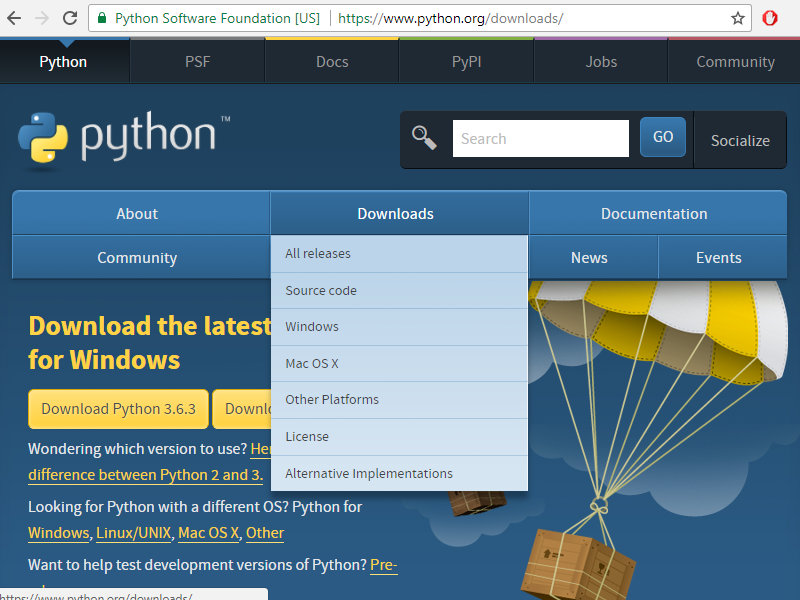Bookmark page with the star icon
The height and width of the screenshot is (600, 800).
(738, 19)
